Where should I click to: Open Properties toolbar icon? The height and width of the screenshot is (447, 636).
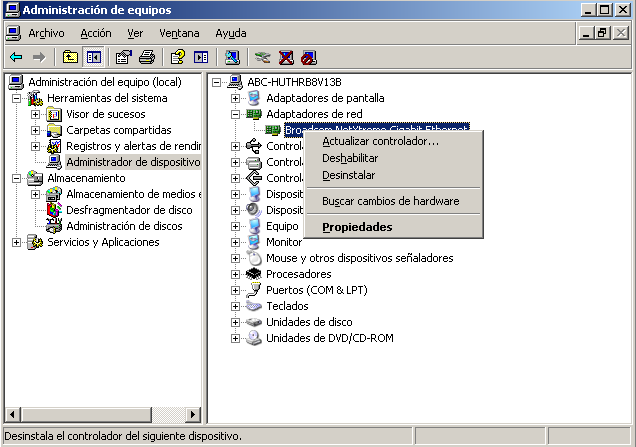tap(124, 57)
